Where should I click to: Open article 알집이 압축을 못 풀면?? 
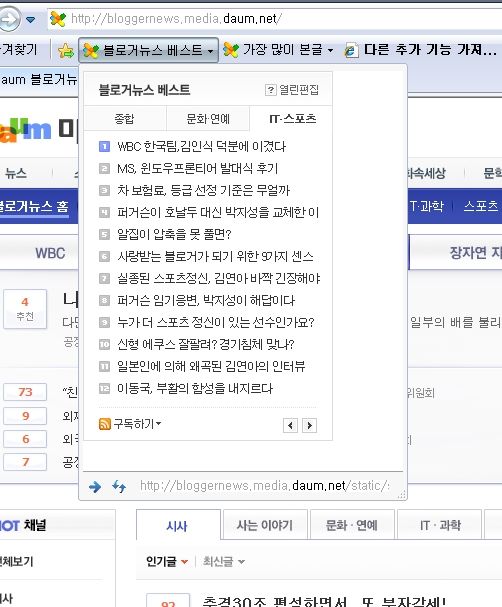[174, 234]
